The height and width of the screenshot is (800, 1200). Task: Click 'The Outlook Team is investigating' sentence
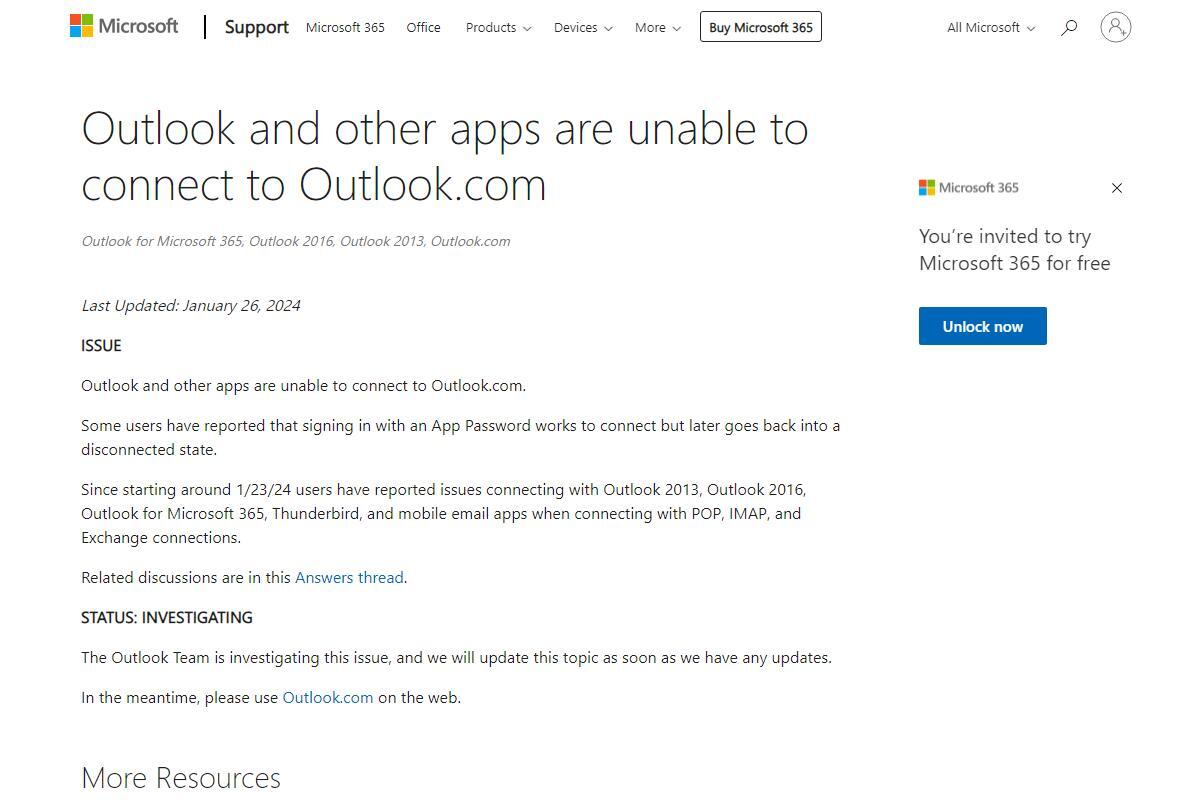pyautogui.click(x=456, y=658)
